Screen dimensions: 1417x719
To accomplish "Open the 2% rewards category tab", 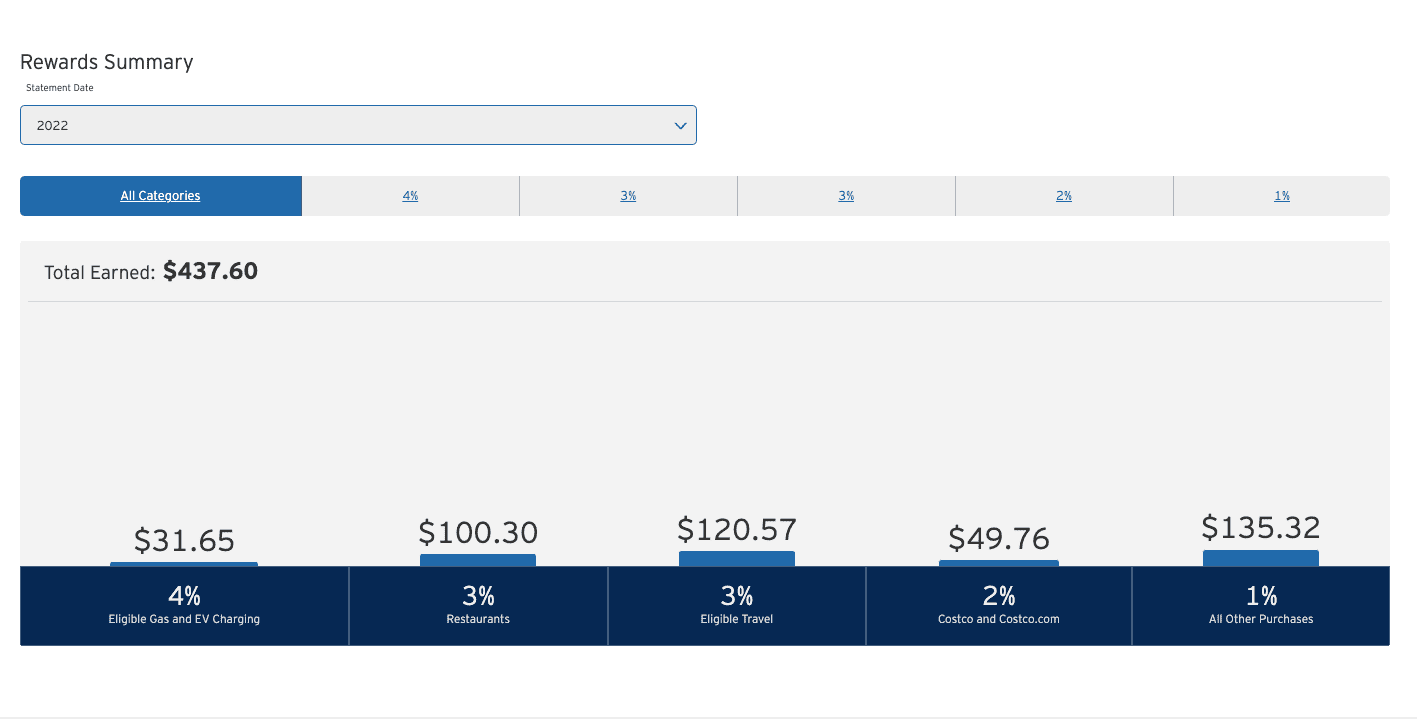I will pyautogui.click(x=1064, y=195).
